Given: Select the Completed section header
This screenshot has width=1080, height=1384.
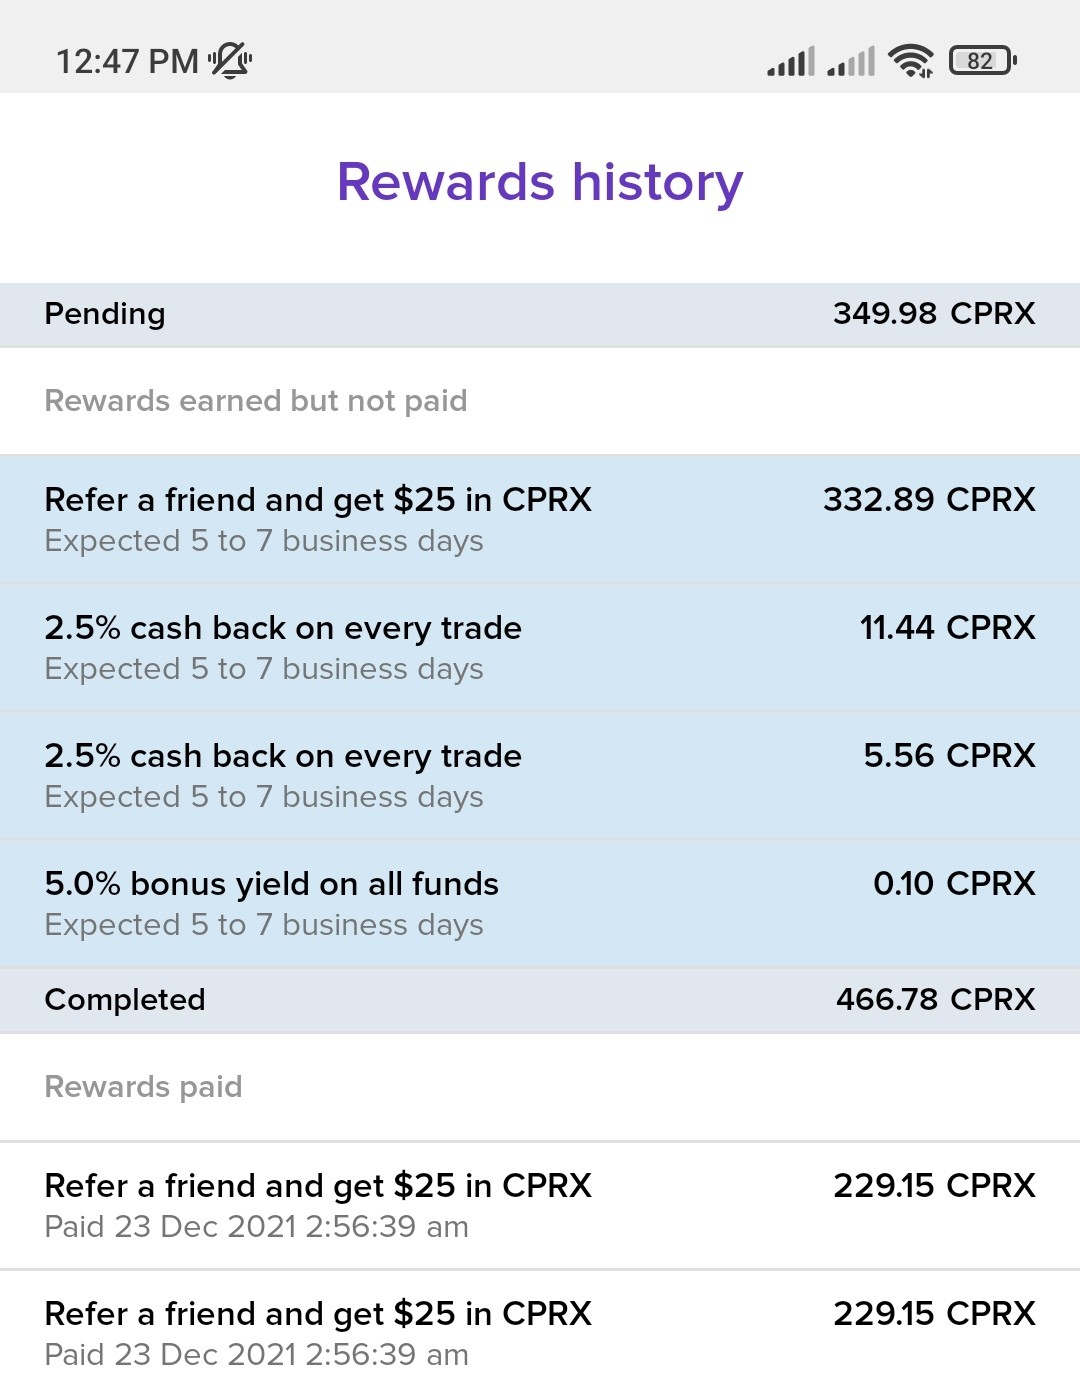Looking at the screenshot, I should tap(540, 1000).
